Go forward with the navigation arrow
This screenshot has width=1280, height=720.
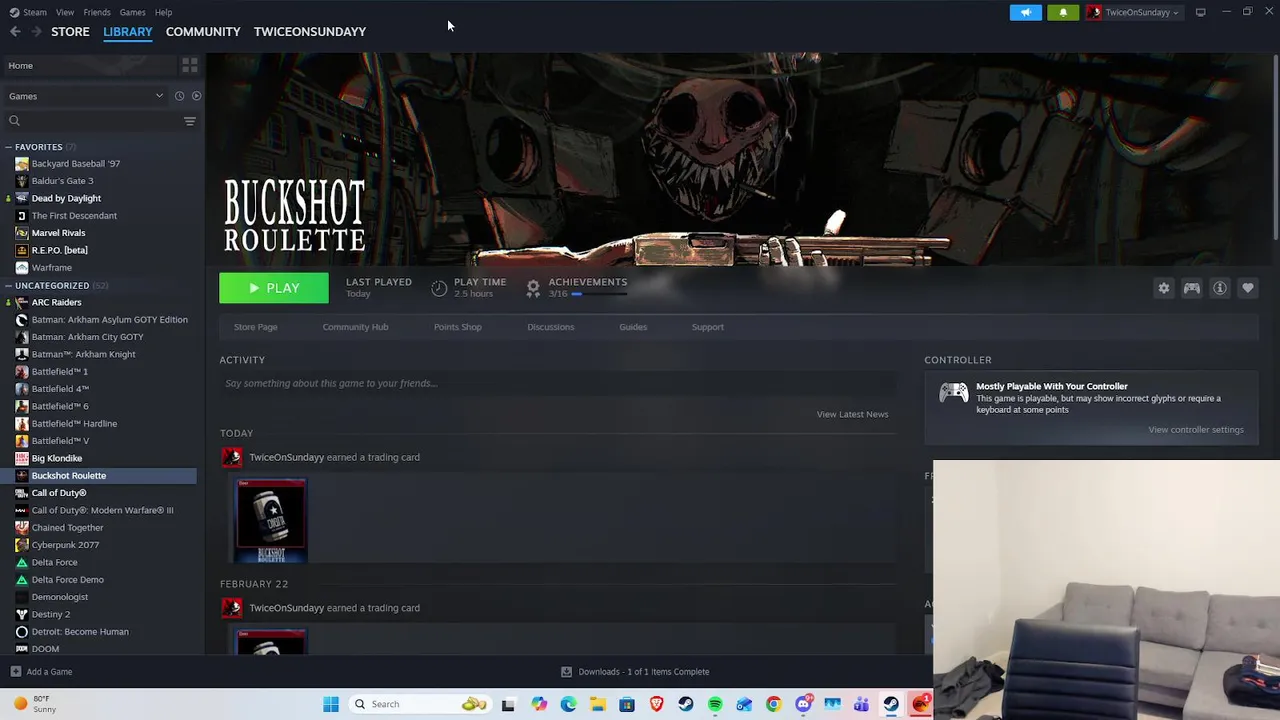[36, 32]
